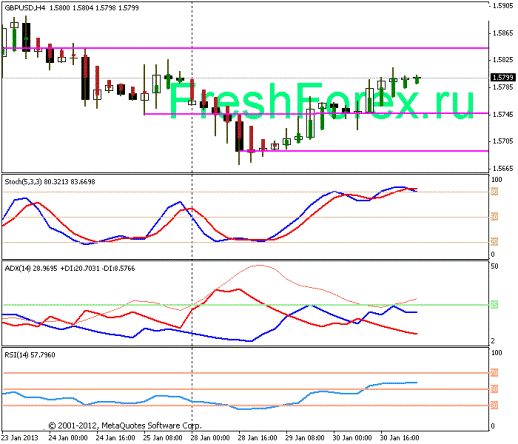Screen dimensions: 518x444
Task: Select the middle magenta horizontal line near 1.5745
Action: pyautogui.click(x=317, y=114)
